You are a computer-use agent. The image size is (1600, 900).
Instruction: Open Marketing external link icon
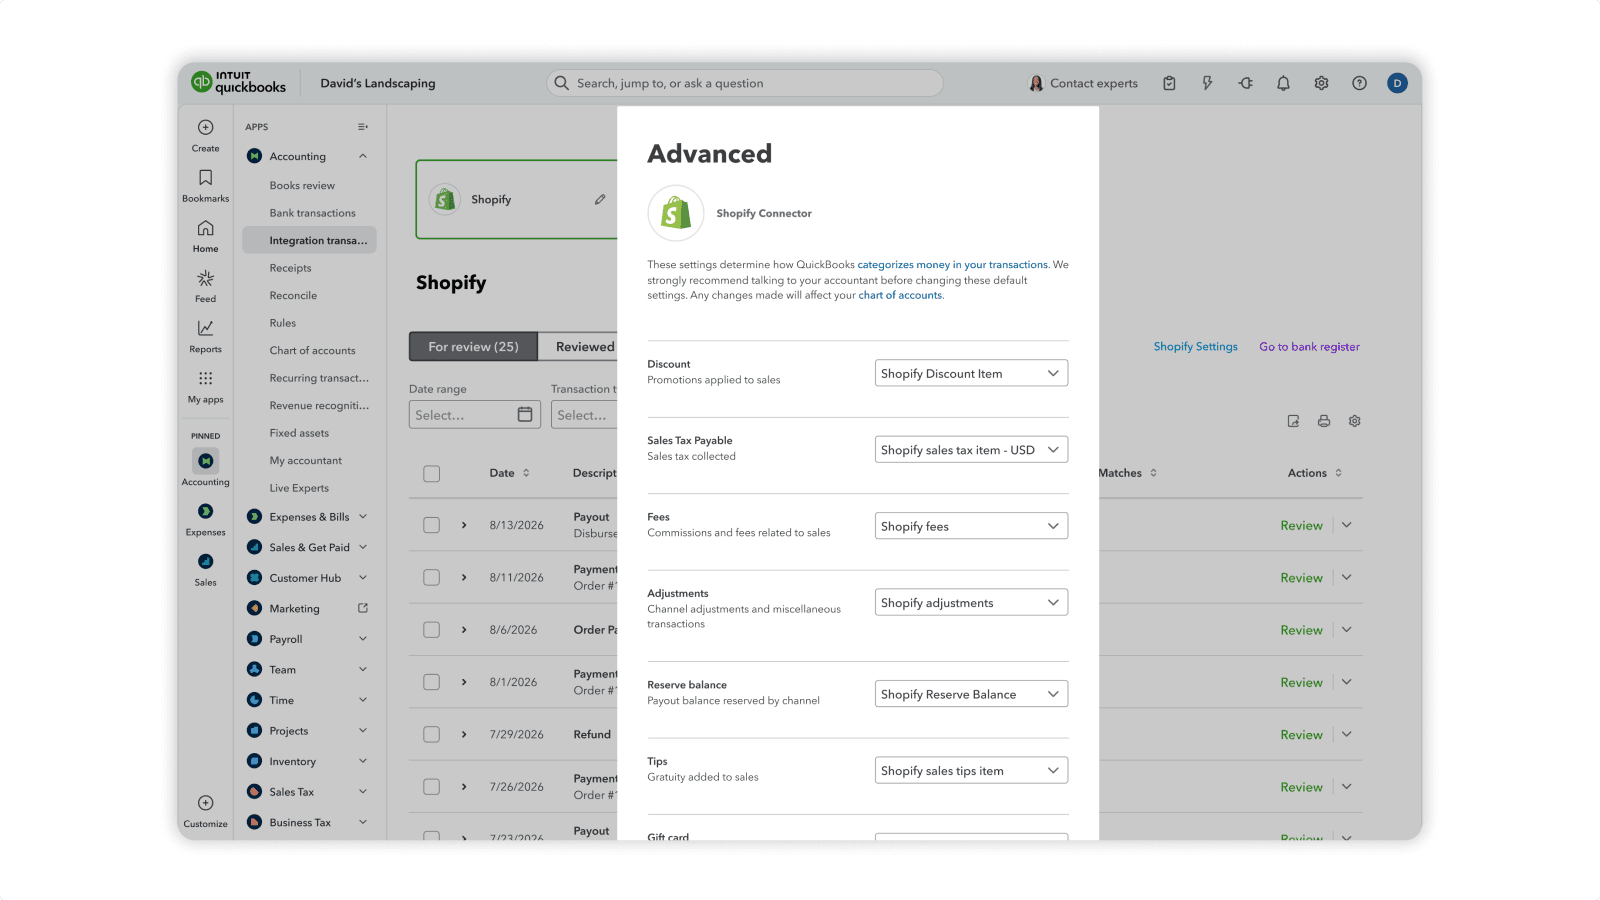(363, 608)
